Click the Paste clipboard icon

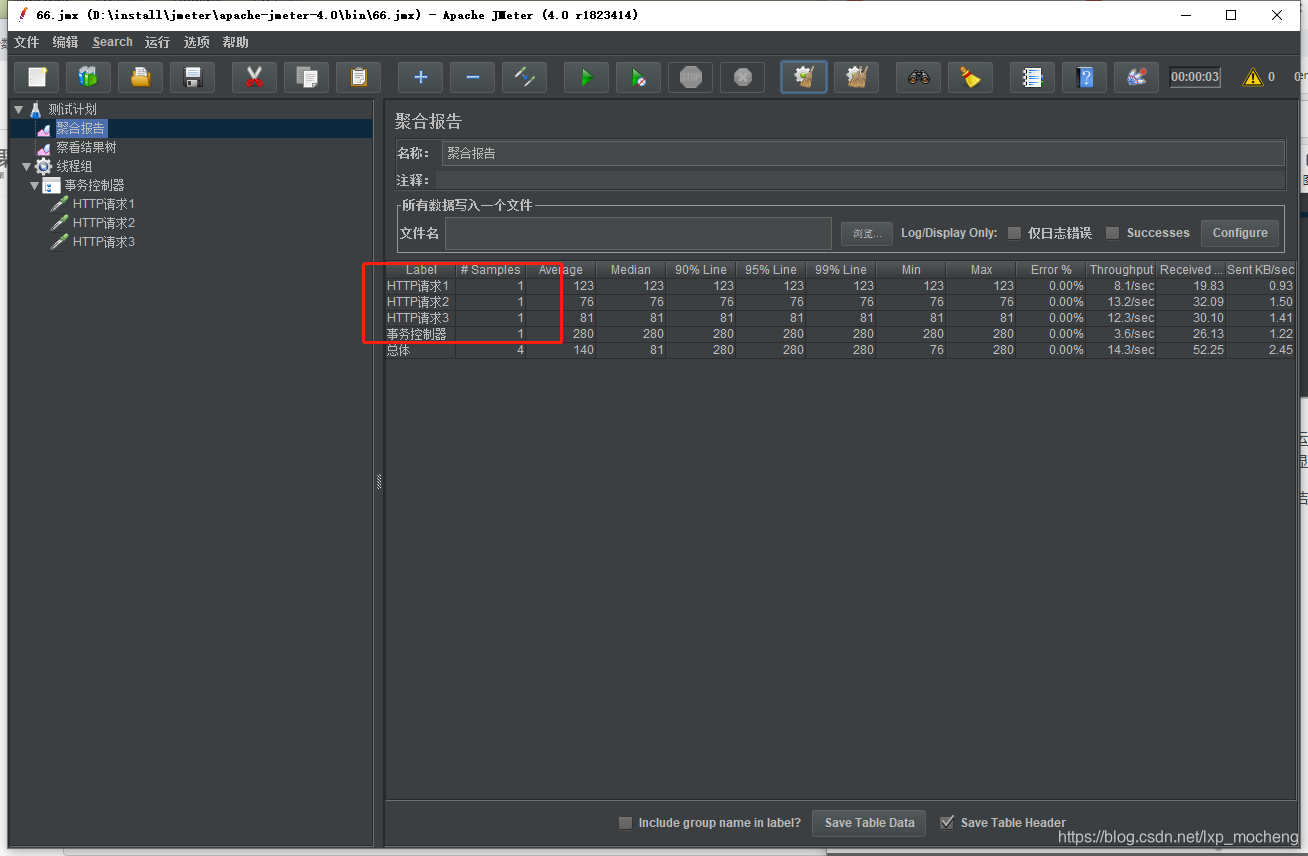(x=359, y=77)
